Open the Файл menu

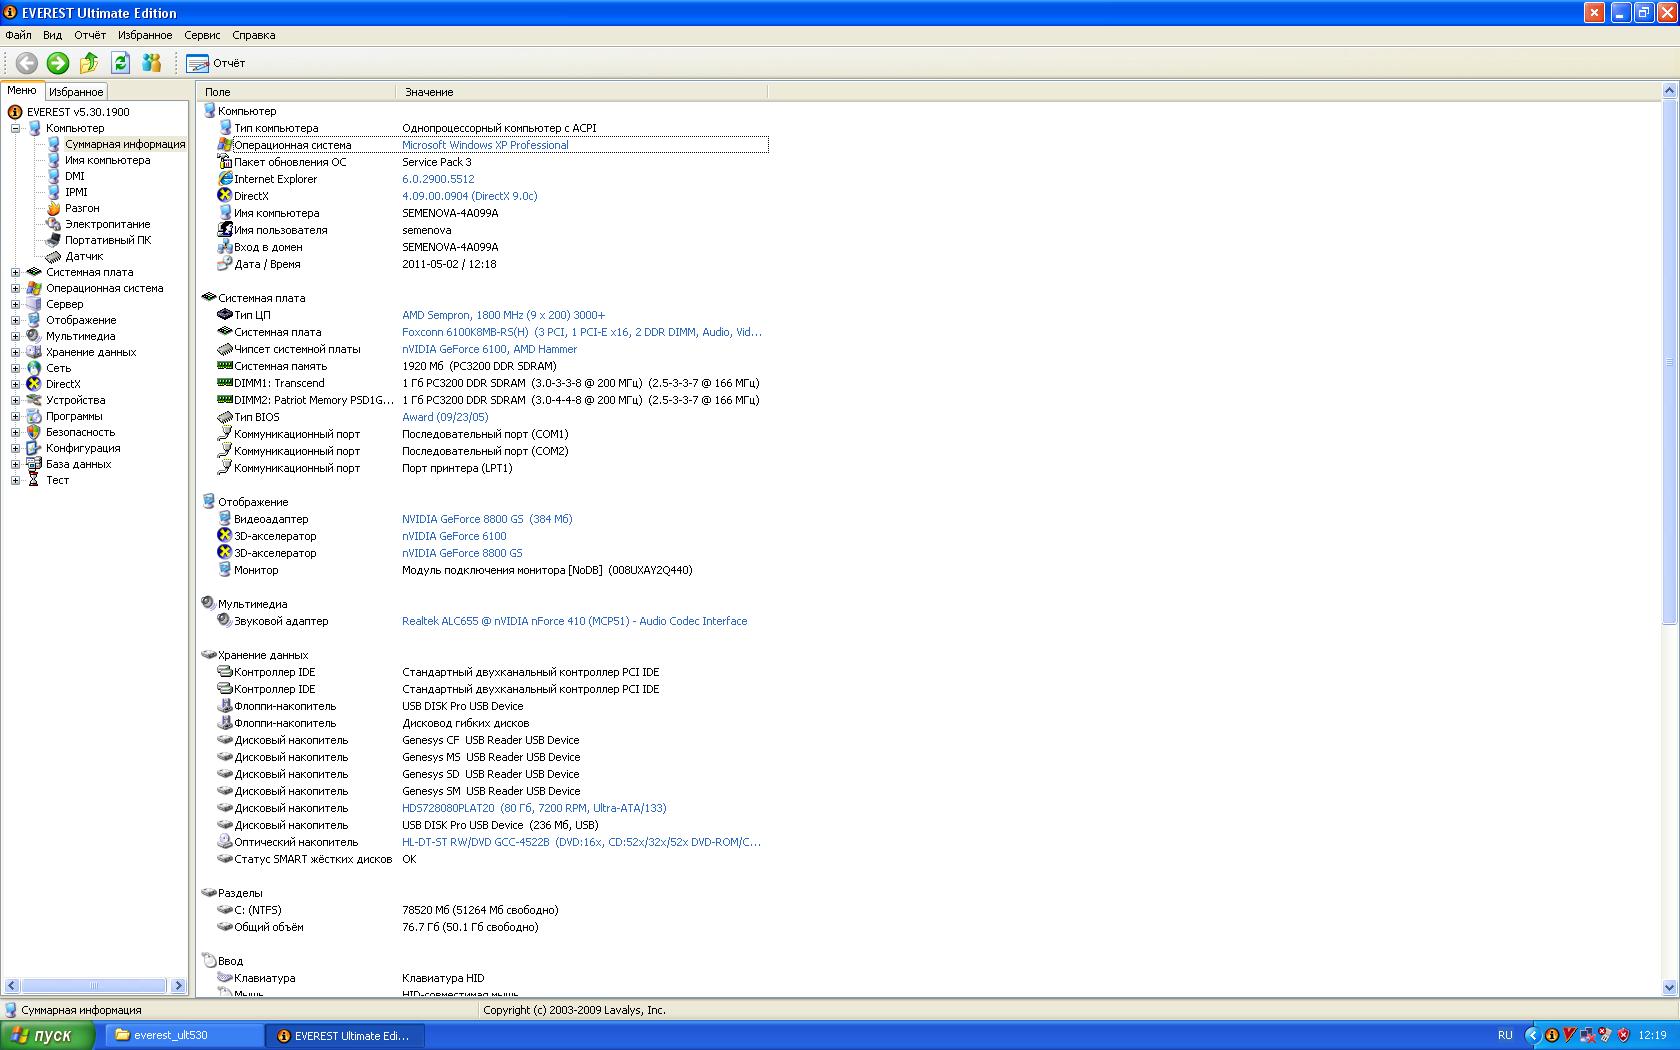coord(18,35)
